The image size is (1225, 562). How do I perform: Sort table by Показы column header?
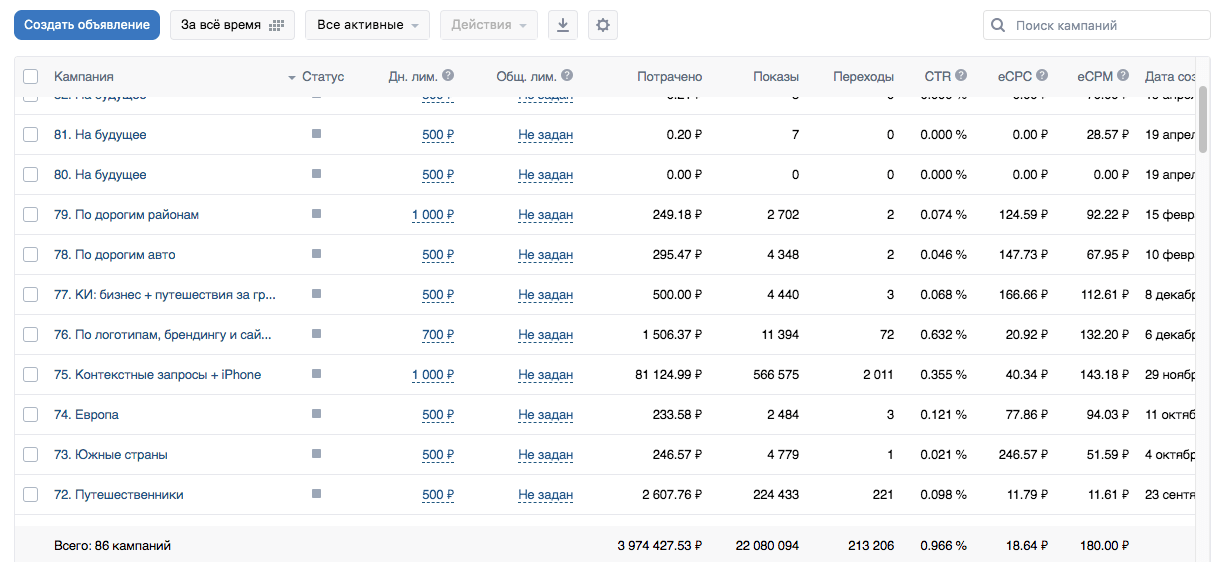(776, 77)
